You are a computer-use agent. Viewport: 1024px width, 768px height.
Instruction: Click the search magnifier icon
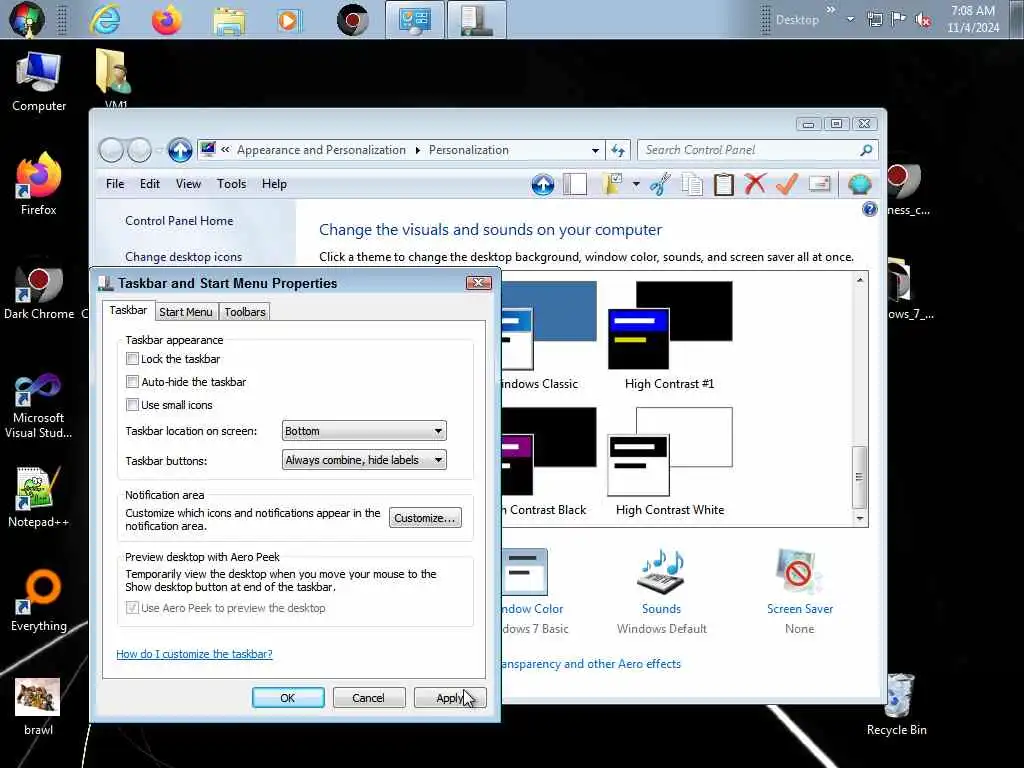click(x=866, y=150)
